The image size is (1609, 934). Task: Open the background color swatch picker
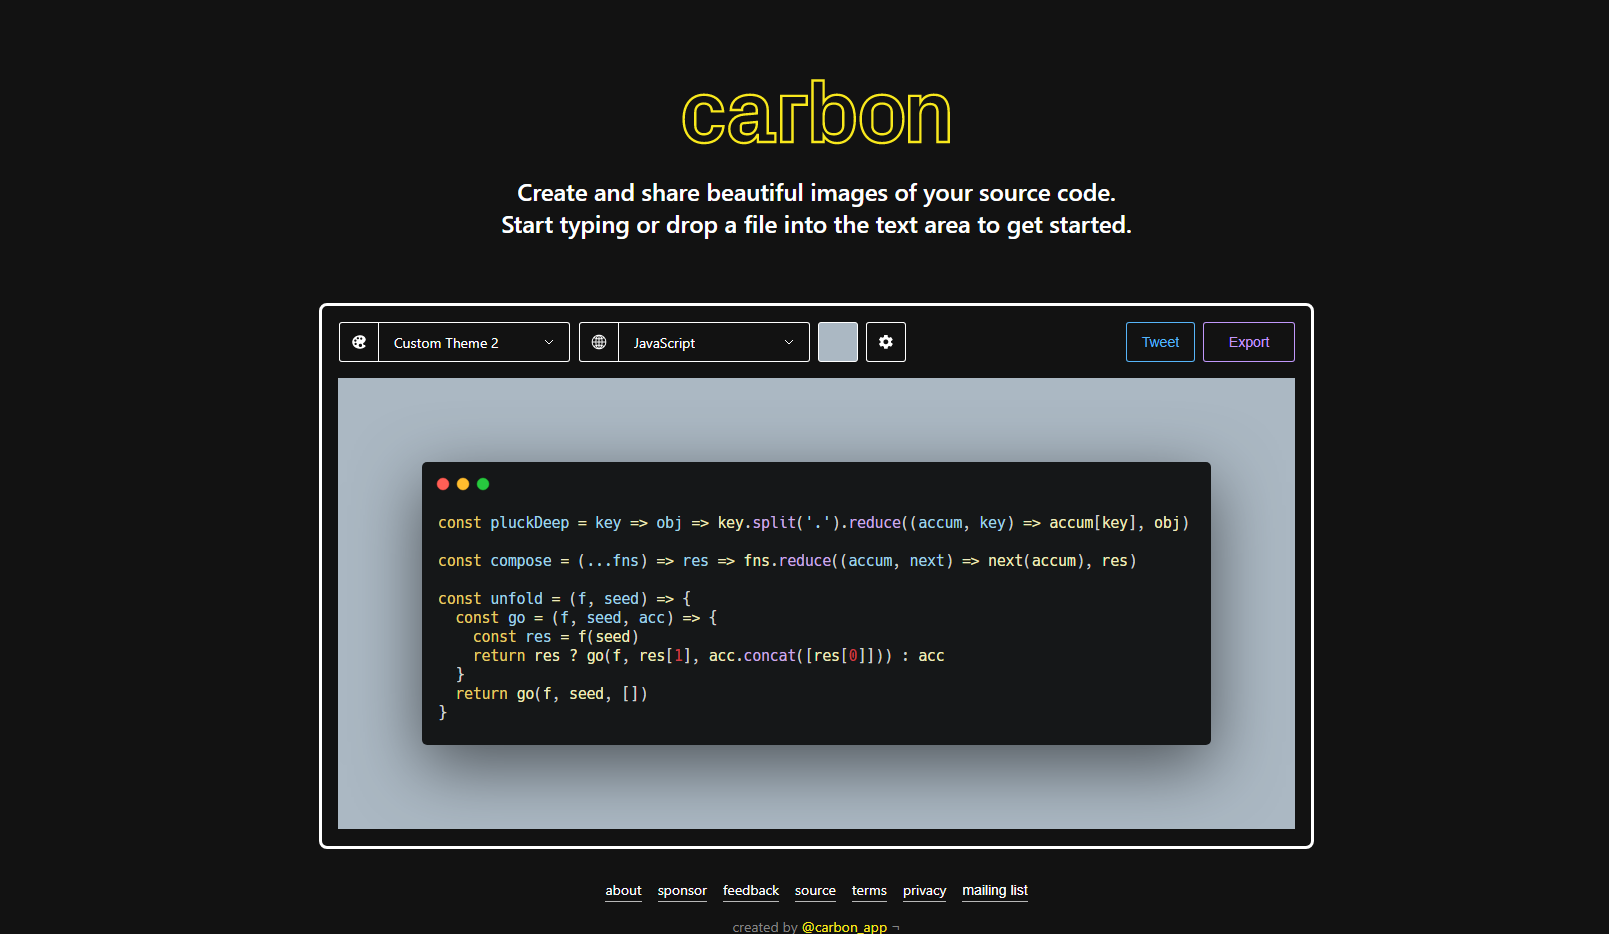[x=838, y=342]
